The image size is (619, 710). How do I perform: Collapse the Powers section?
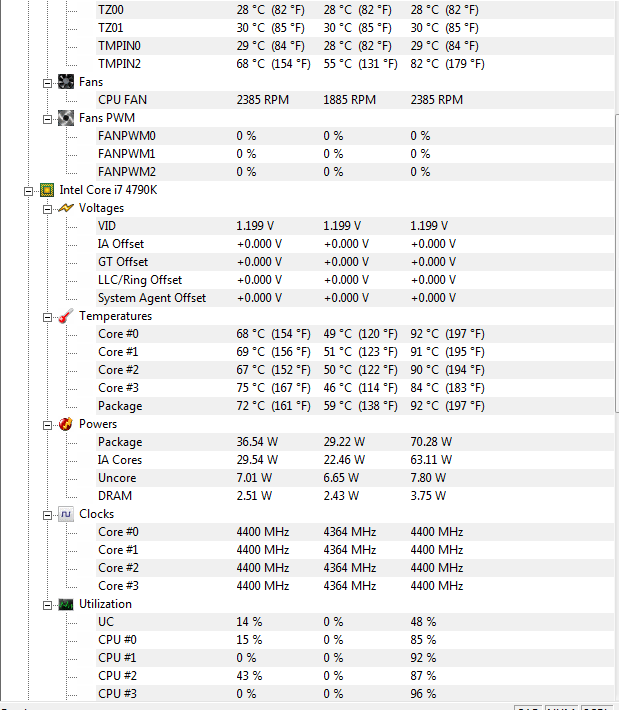pos(47,426)
